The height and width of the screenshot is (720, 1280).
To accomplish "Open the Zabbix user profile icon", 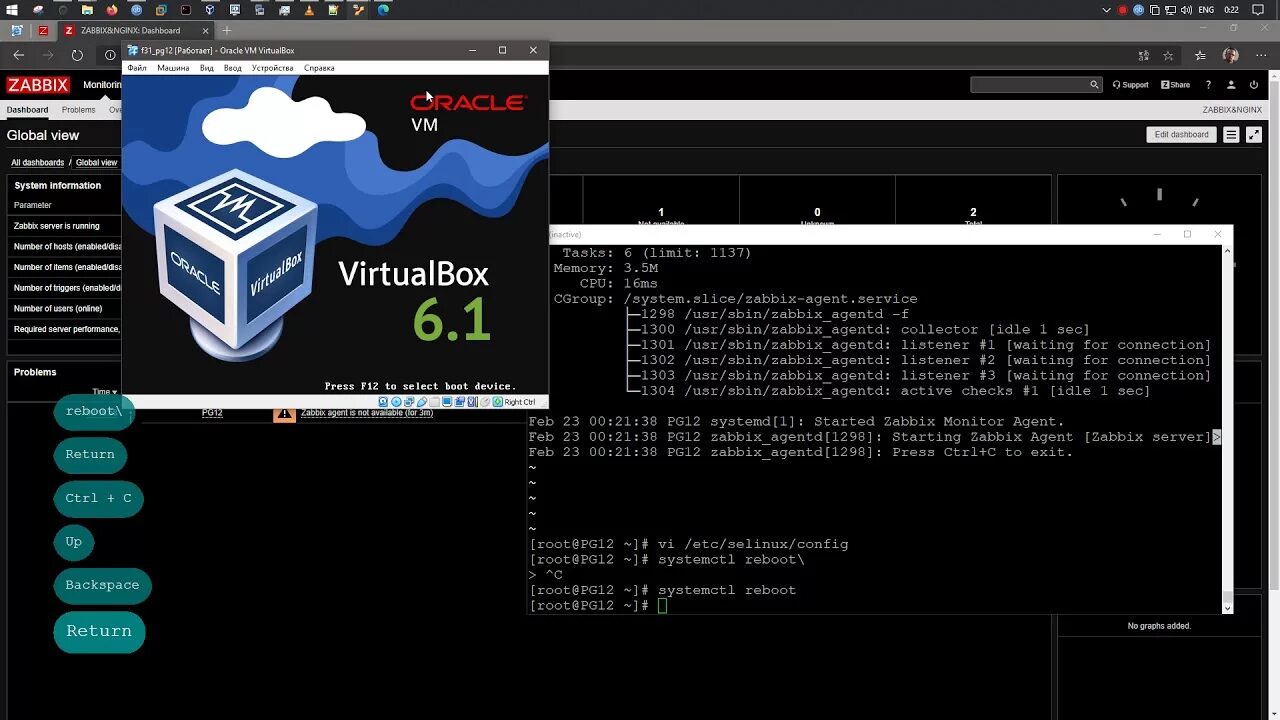I will pyautogui.click(x=1232, y=85).
